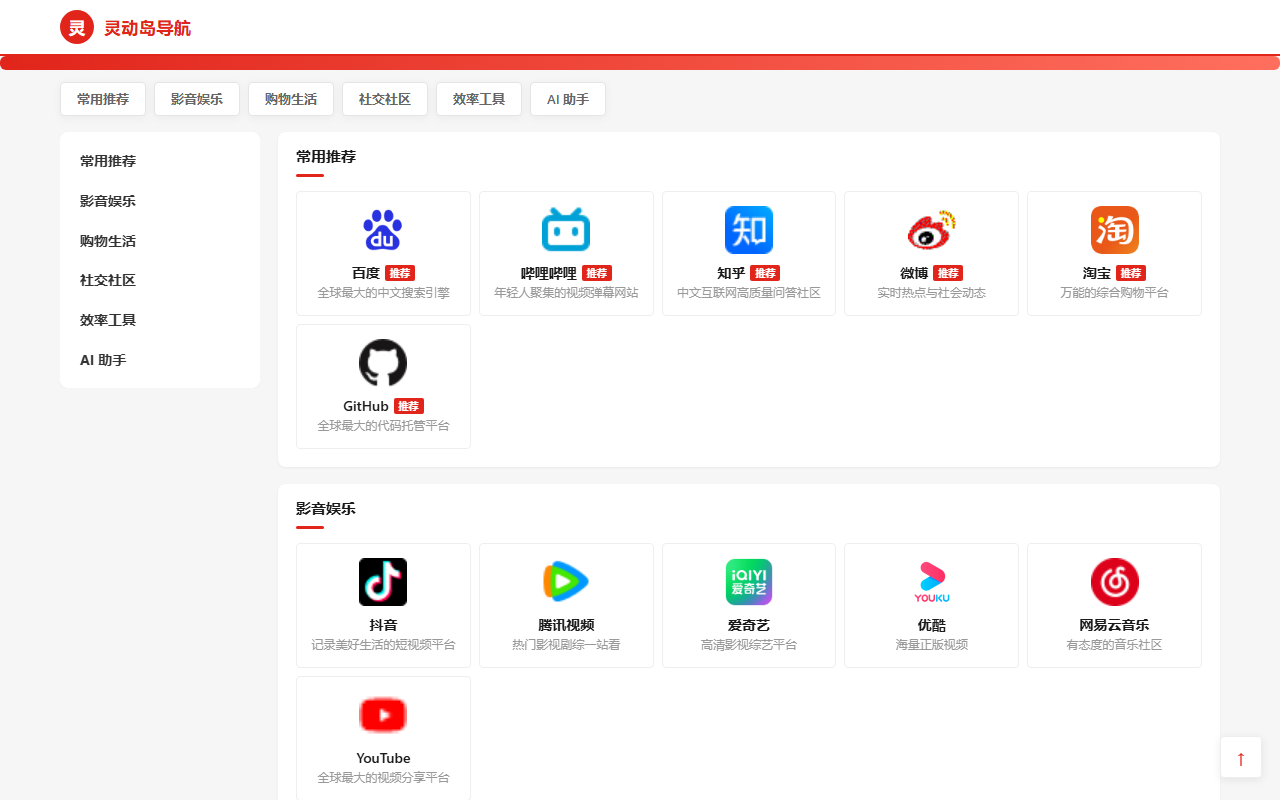The width and height of the screenshot is (1280, 800).
Task: Select the 效率工具 top tab
Action: tap(479, 99)
